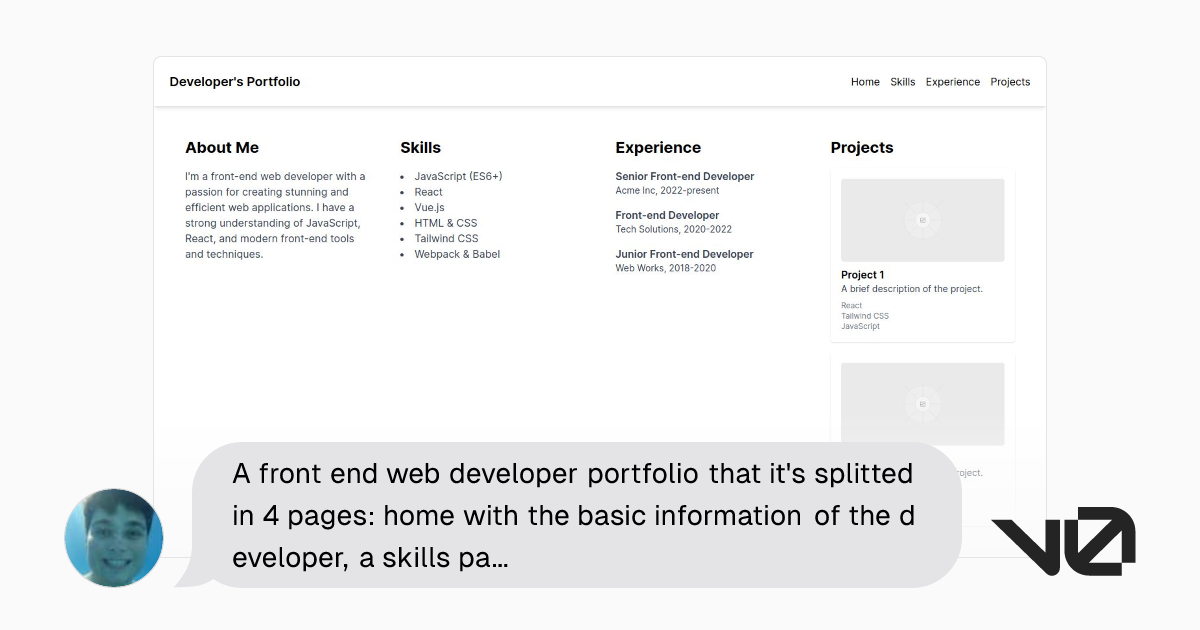Navigate to the Projects page

click(x=1010, y=82)
